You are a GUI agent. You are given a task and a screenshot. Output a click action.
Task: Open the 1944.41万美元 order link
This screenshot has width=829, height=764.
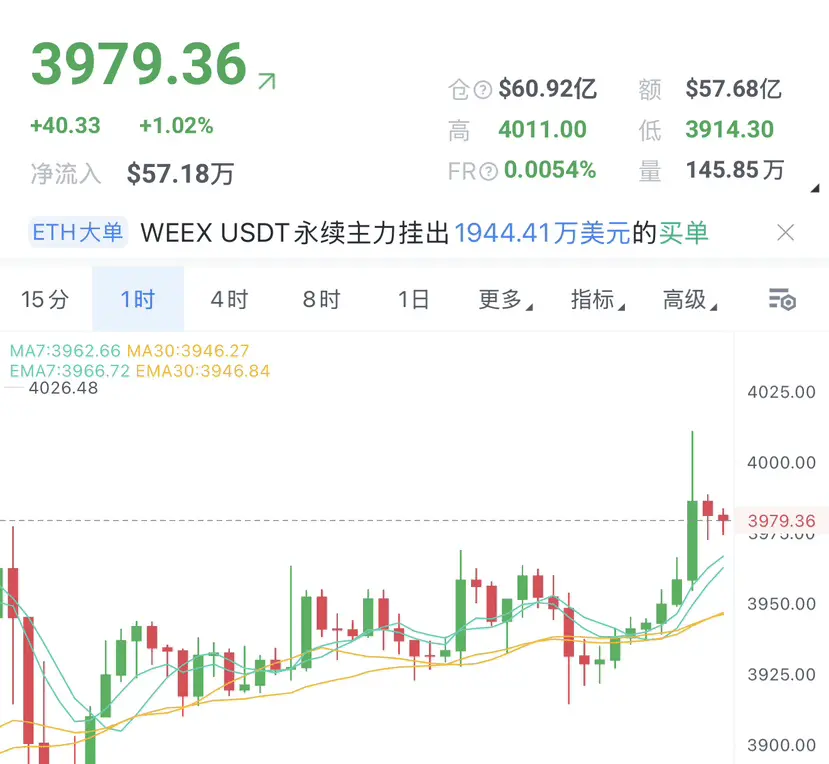click(542, 233)
